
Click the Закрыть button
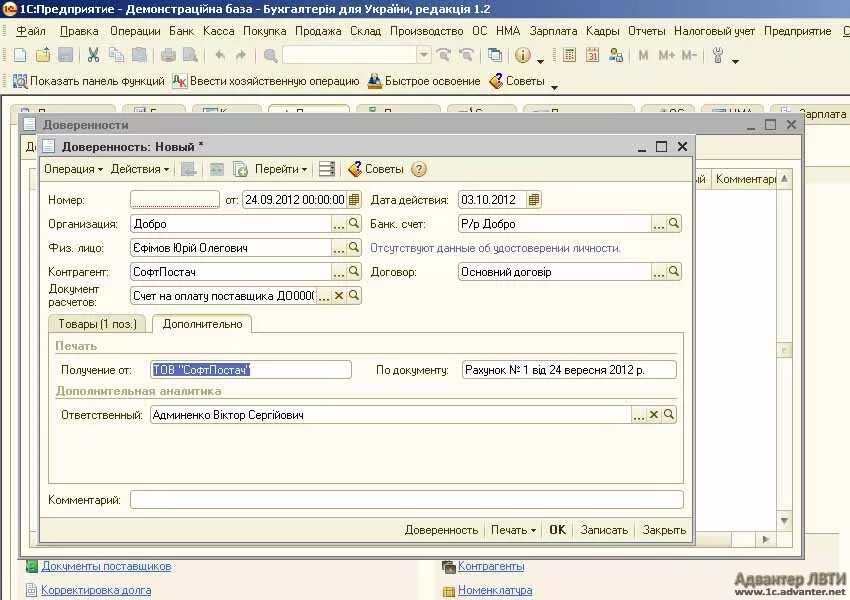point(664,530)
